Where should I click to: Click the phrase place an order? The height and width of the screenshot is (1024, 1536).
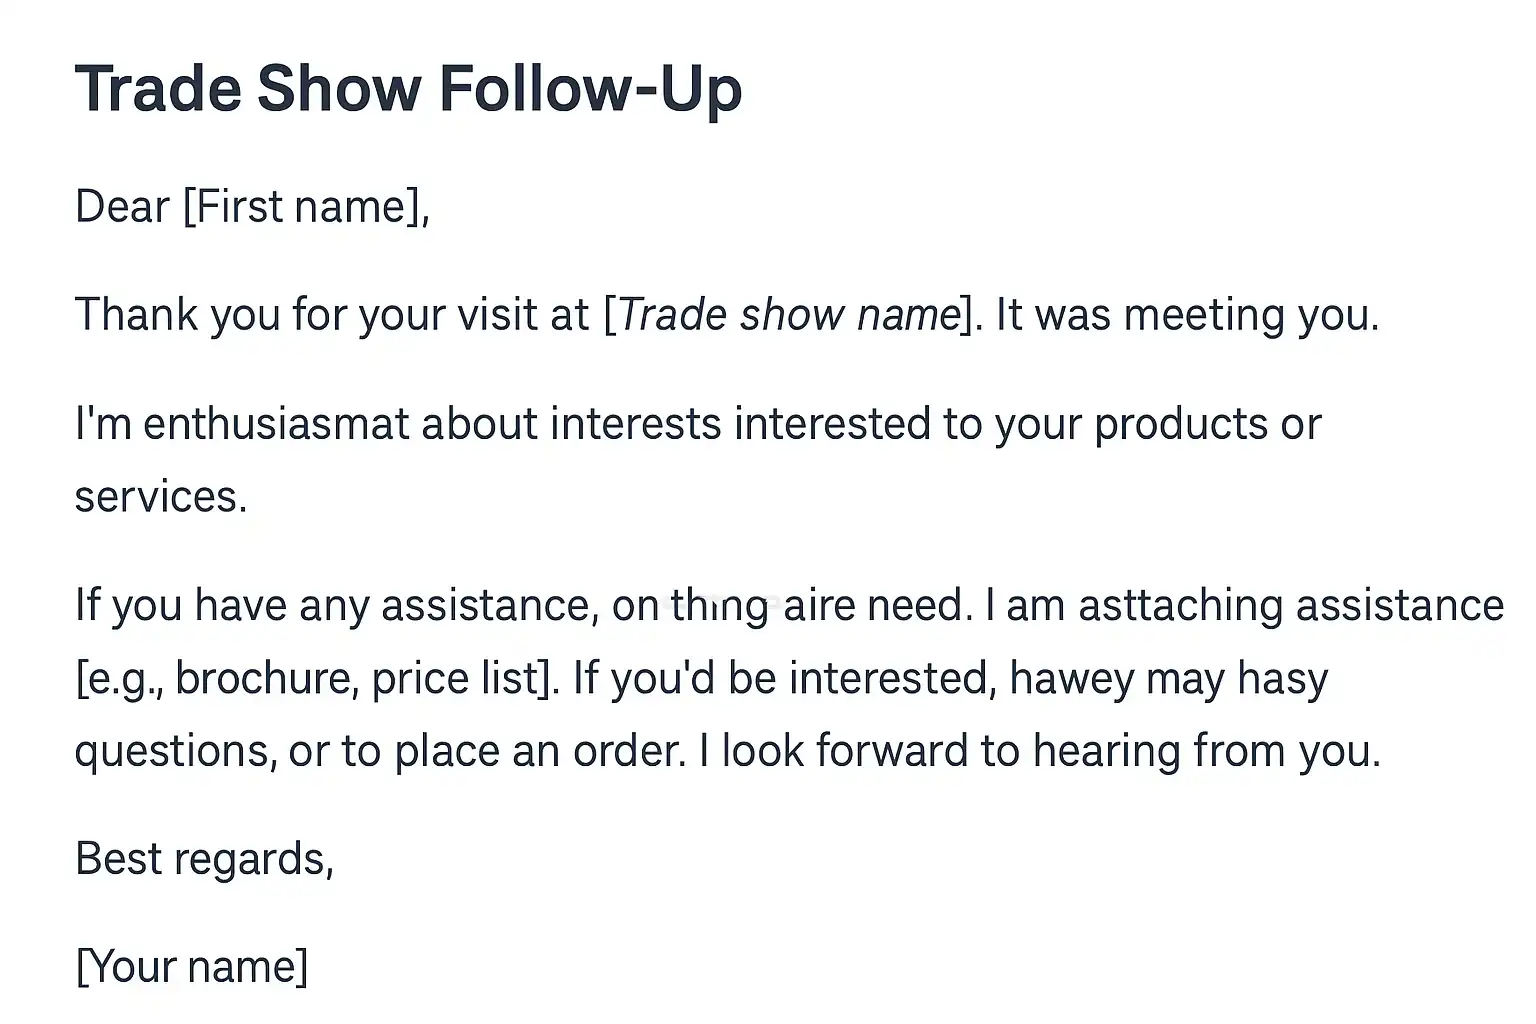pos(539,751)
